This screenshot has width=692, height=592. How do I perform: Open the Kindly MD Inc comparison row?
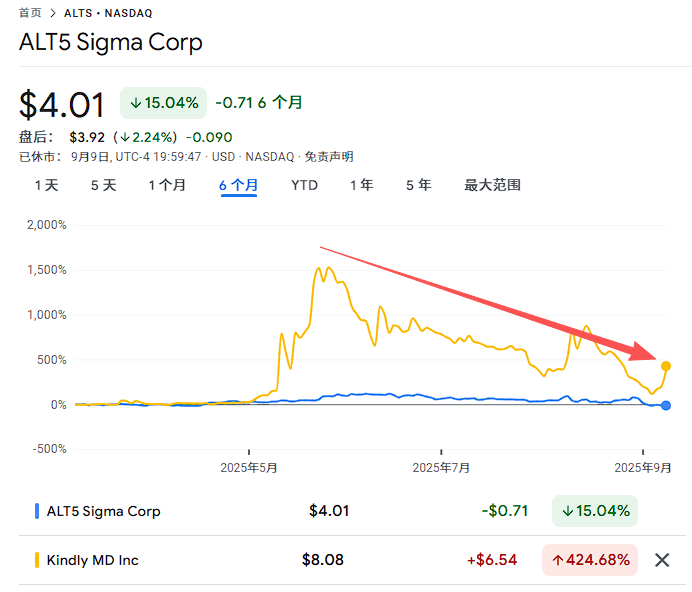click(93, 560)
